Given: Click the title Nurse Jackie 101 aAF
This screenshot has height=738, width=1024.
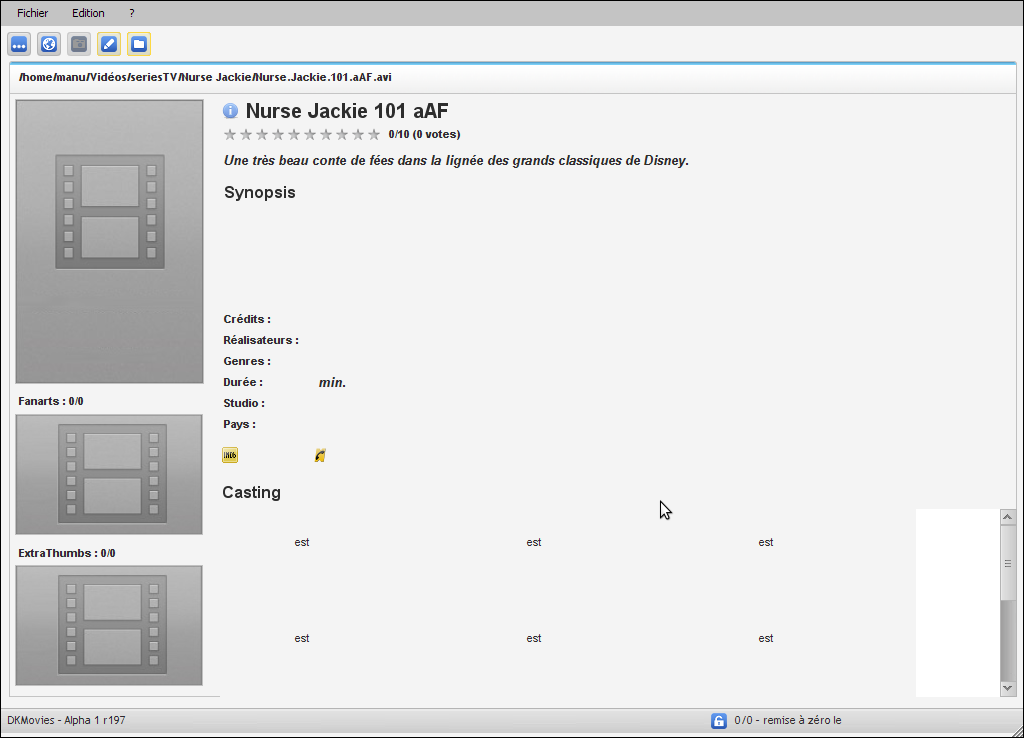Looking at the screenshot, I should point(347,111).
